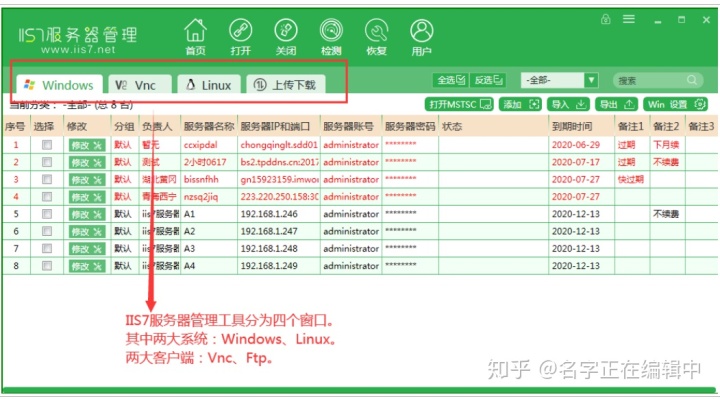Open the Win 设置 settings button
Viewport: 720px width, 399px height.
pyautogui.click(x=675, y=105)
